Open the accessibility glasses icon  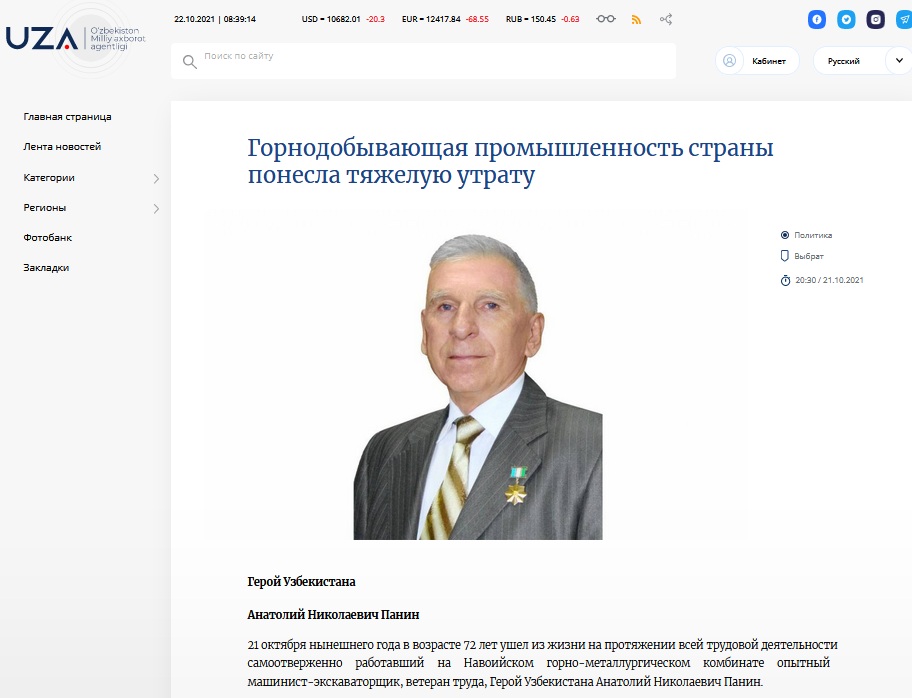tap(605, 19)
